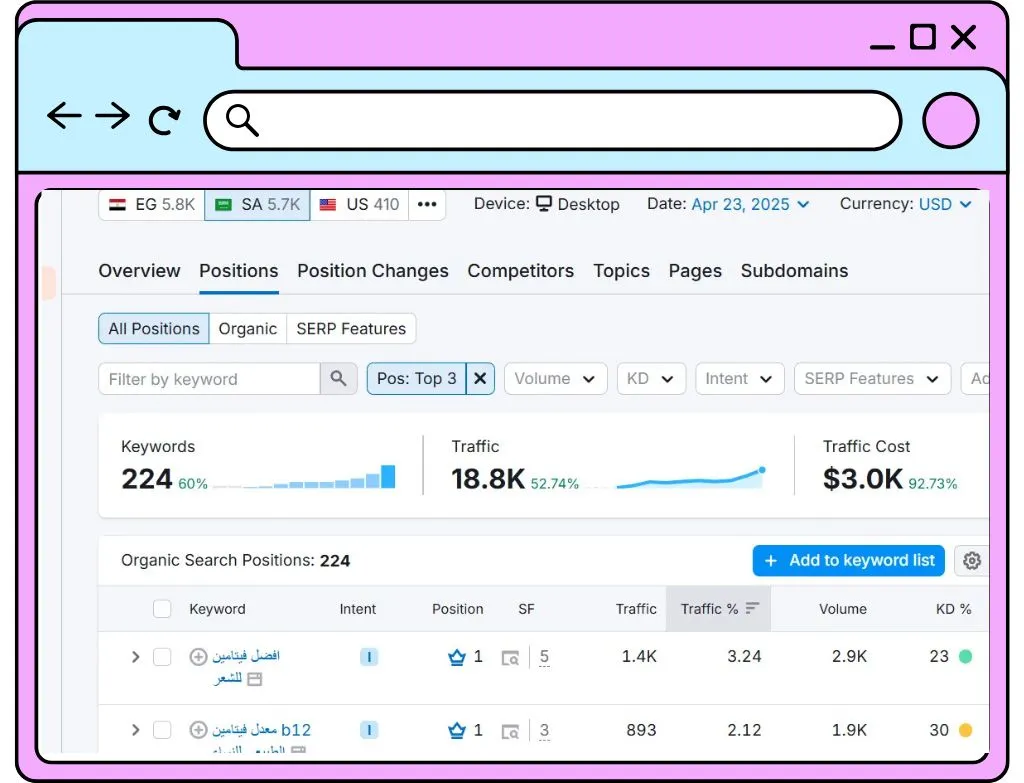This screenshot has width=1024, height=783.
Task: Click Add to keyword list button
Action: click(848, 560)
